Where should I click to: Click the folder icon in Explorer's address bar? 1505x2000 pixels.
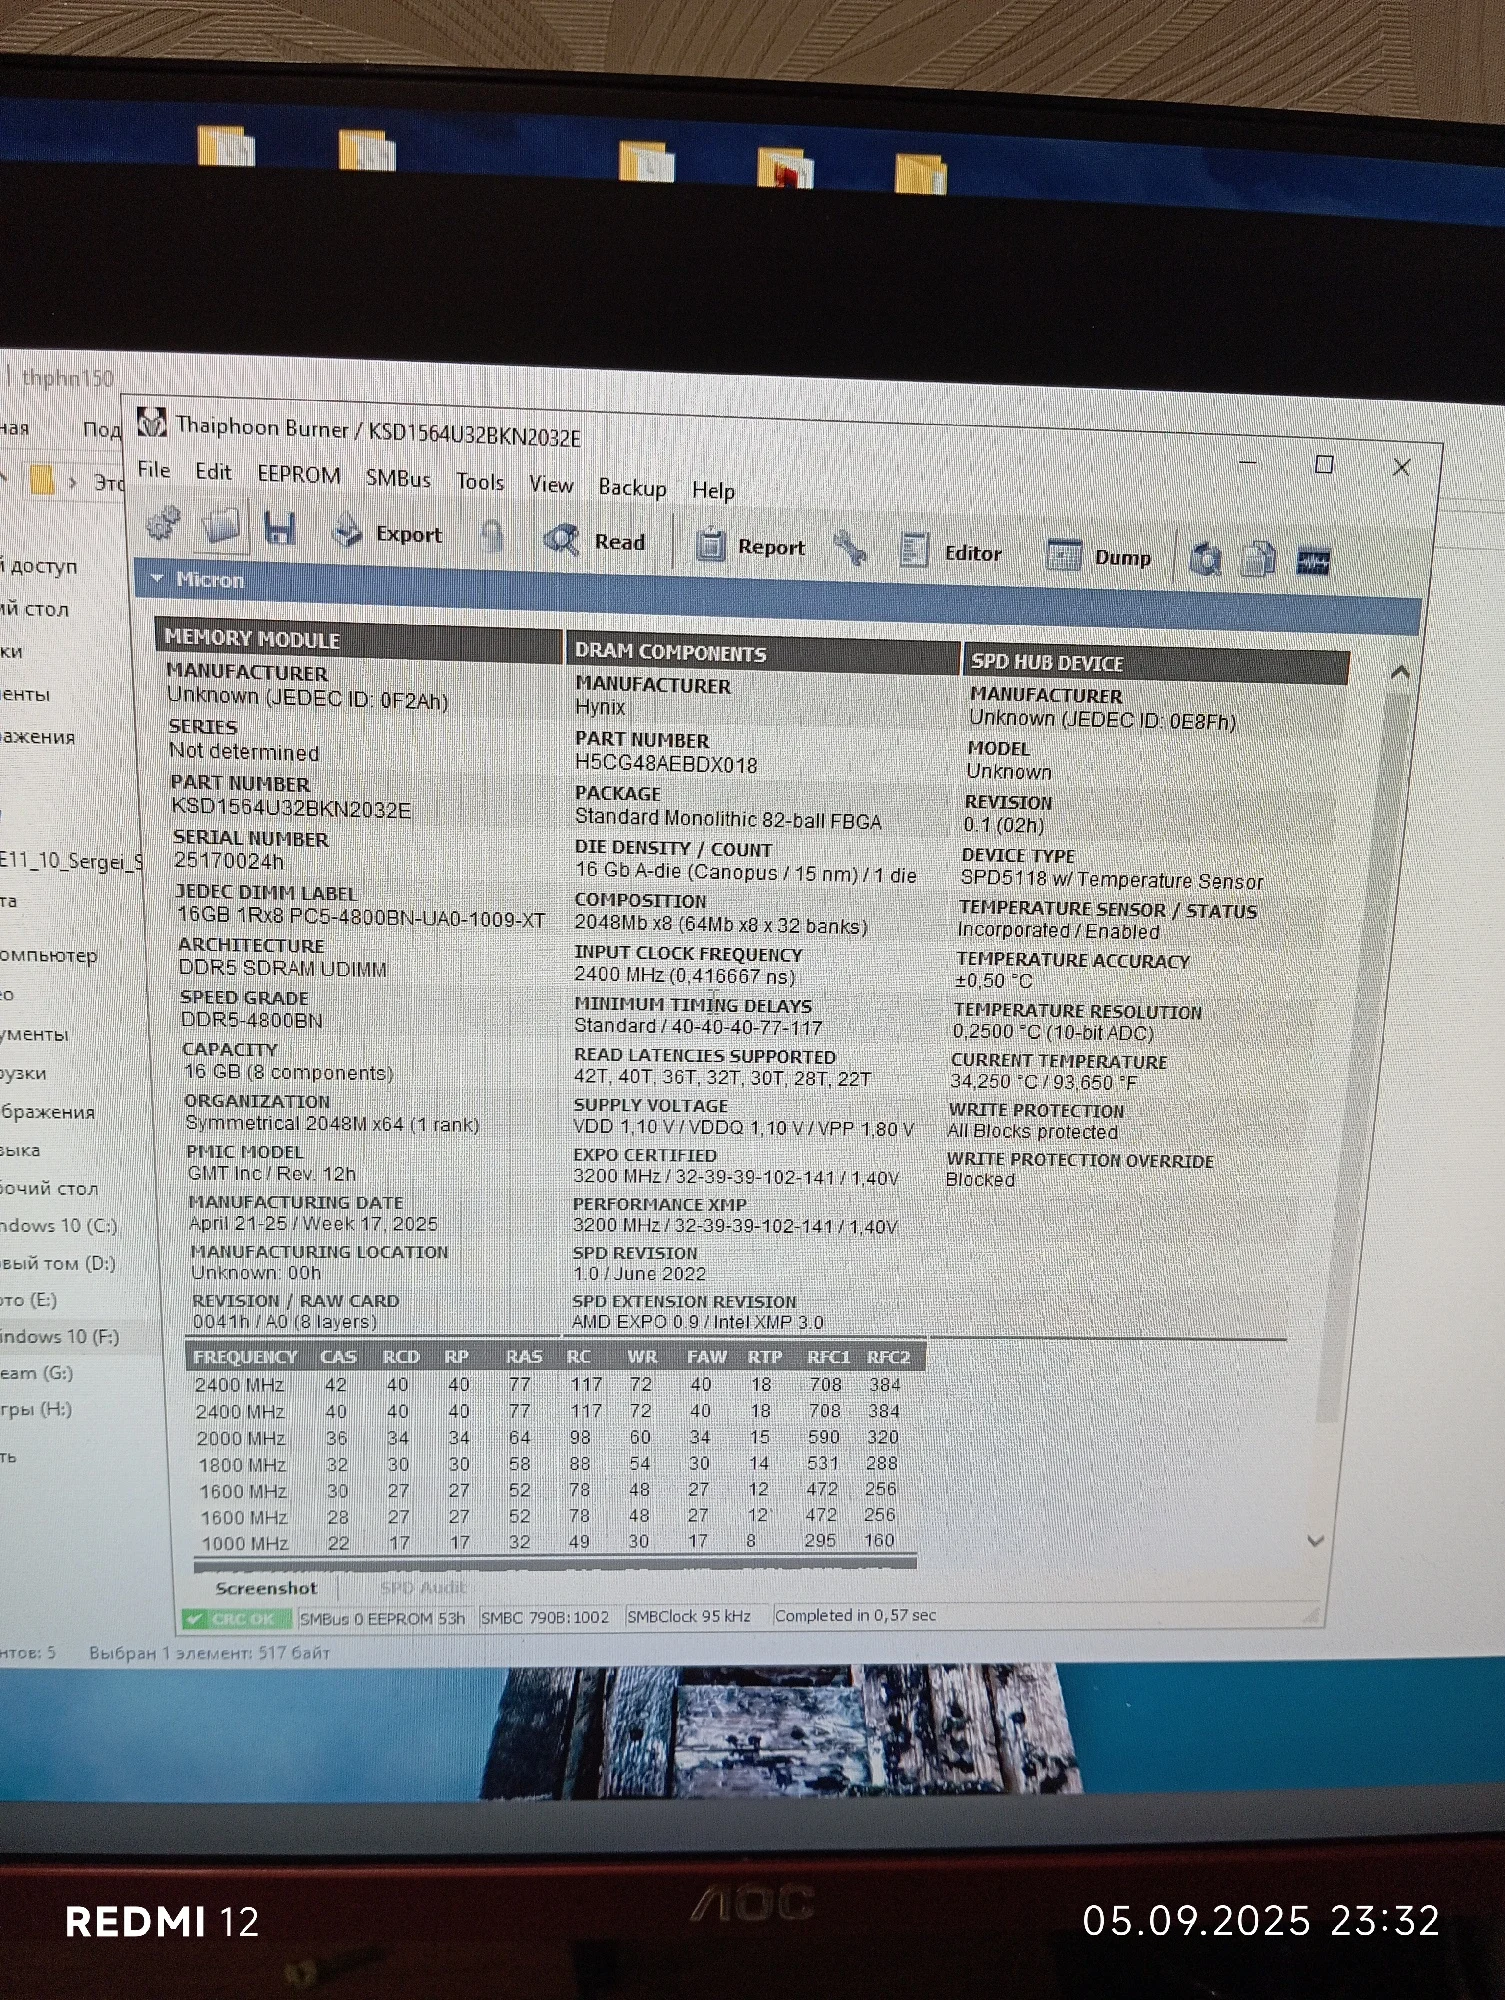(x=42, y=480)
